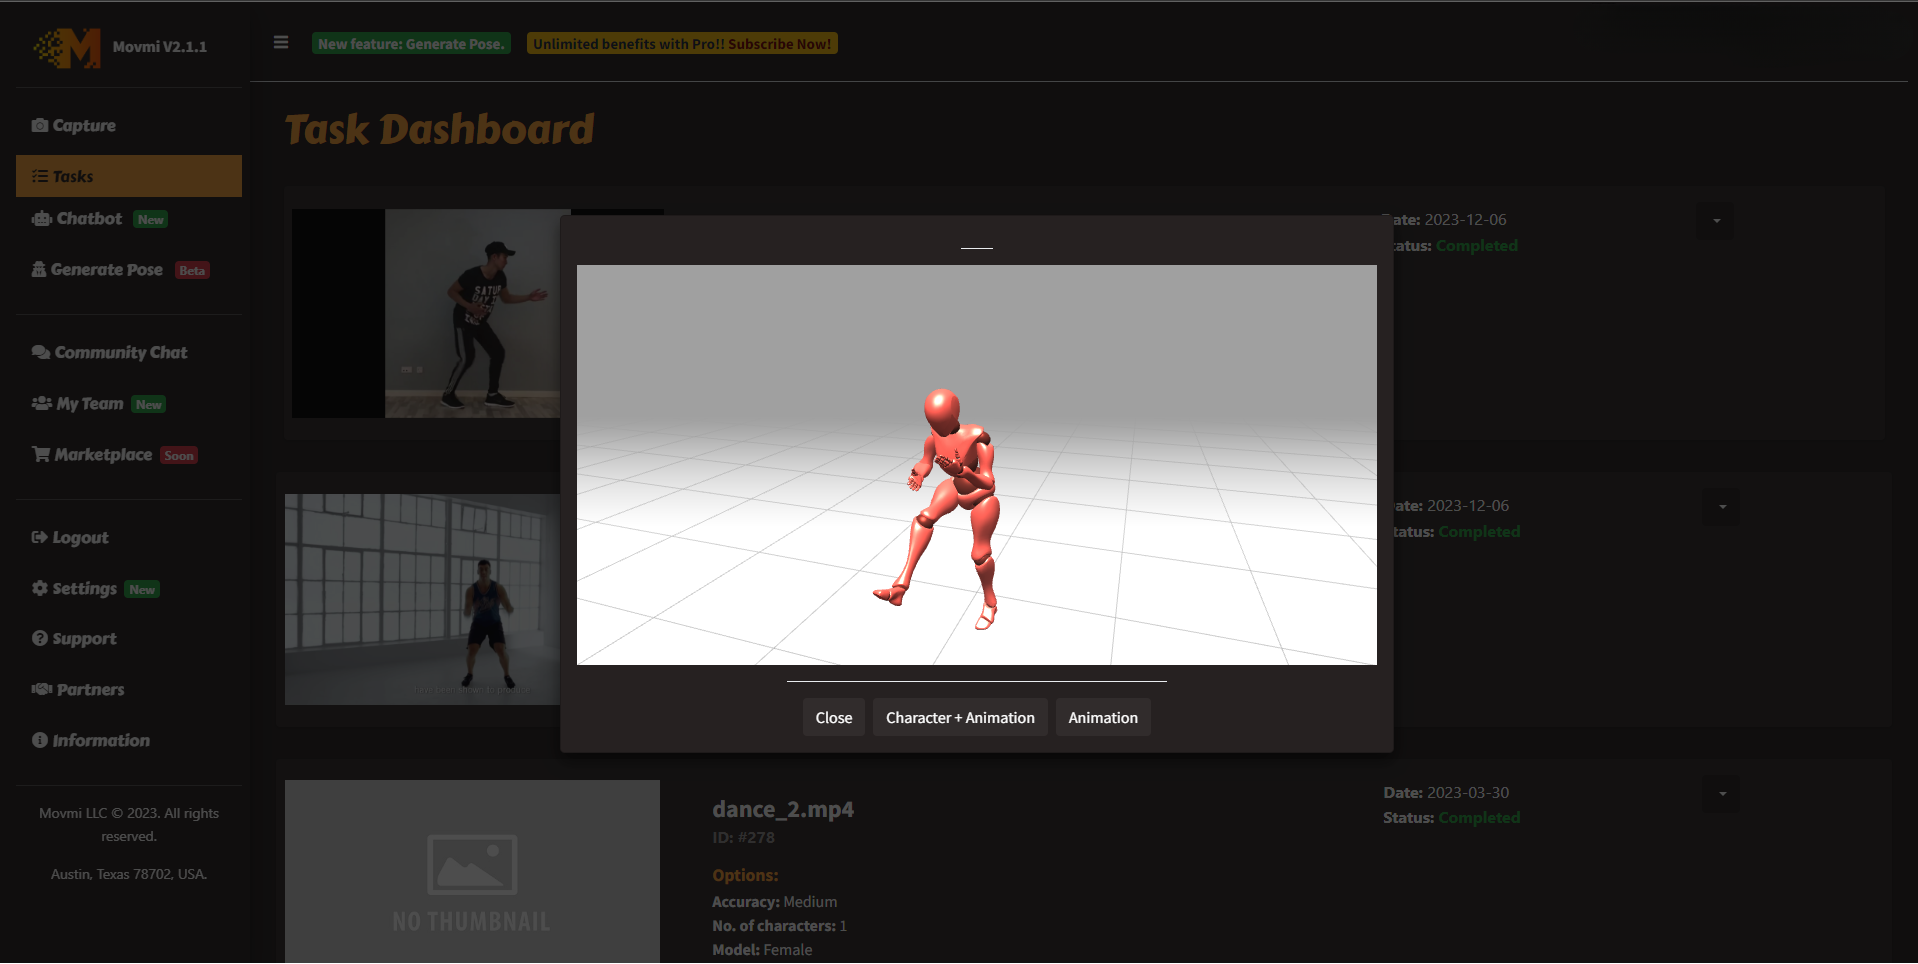
Task: Toggle the hamburger sidebar menu icon
Action: [281, 43]
